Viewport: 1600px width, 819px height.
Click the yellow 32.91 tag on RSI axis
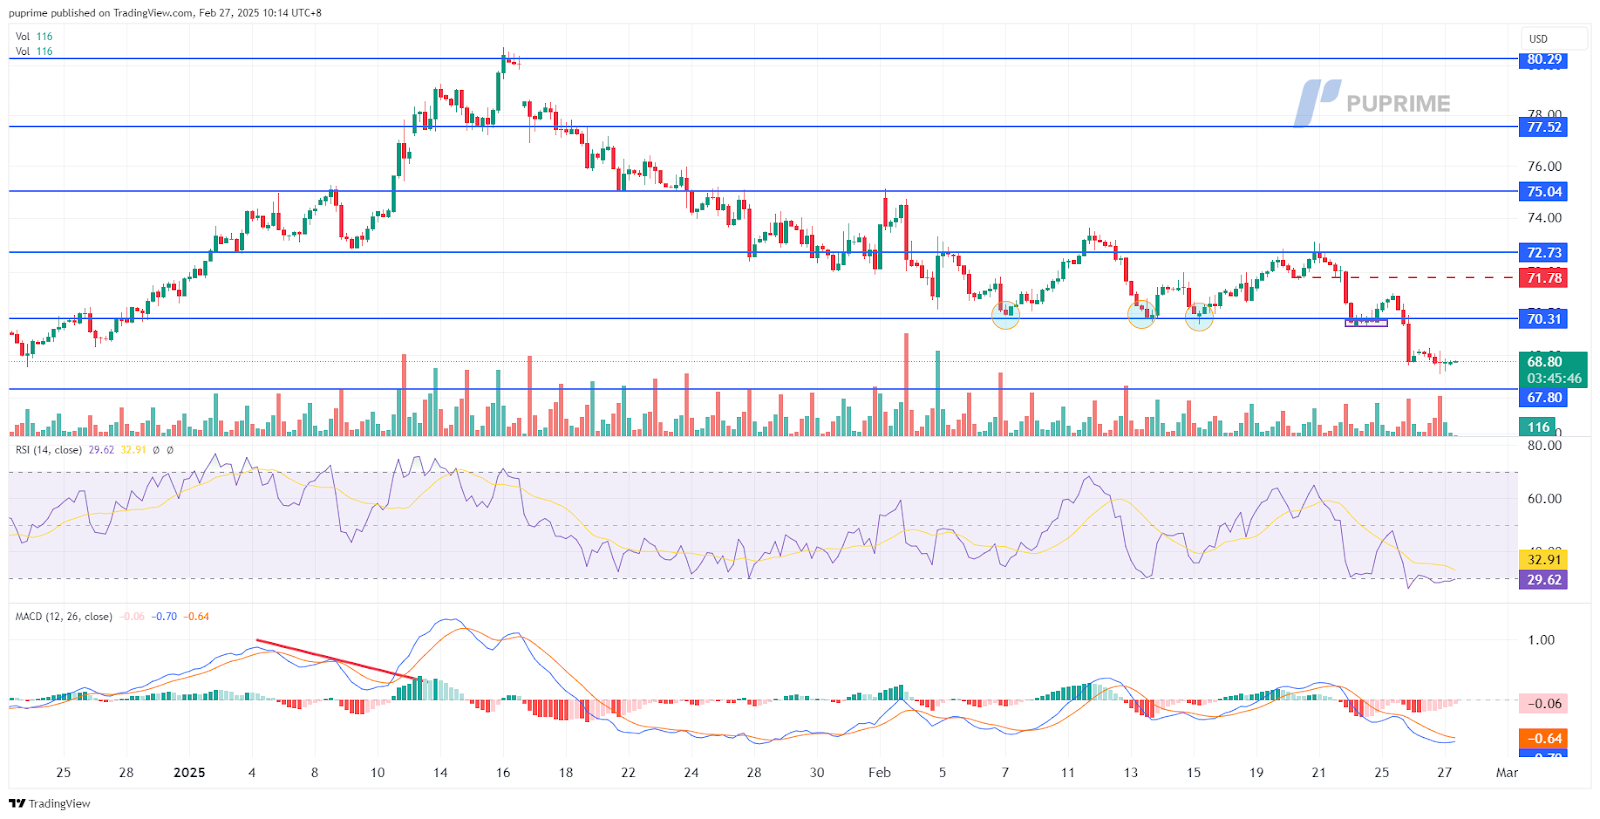(1544, 559)
